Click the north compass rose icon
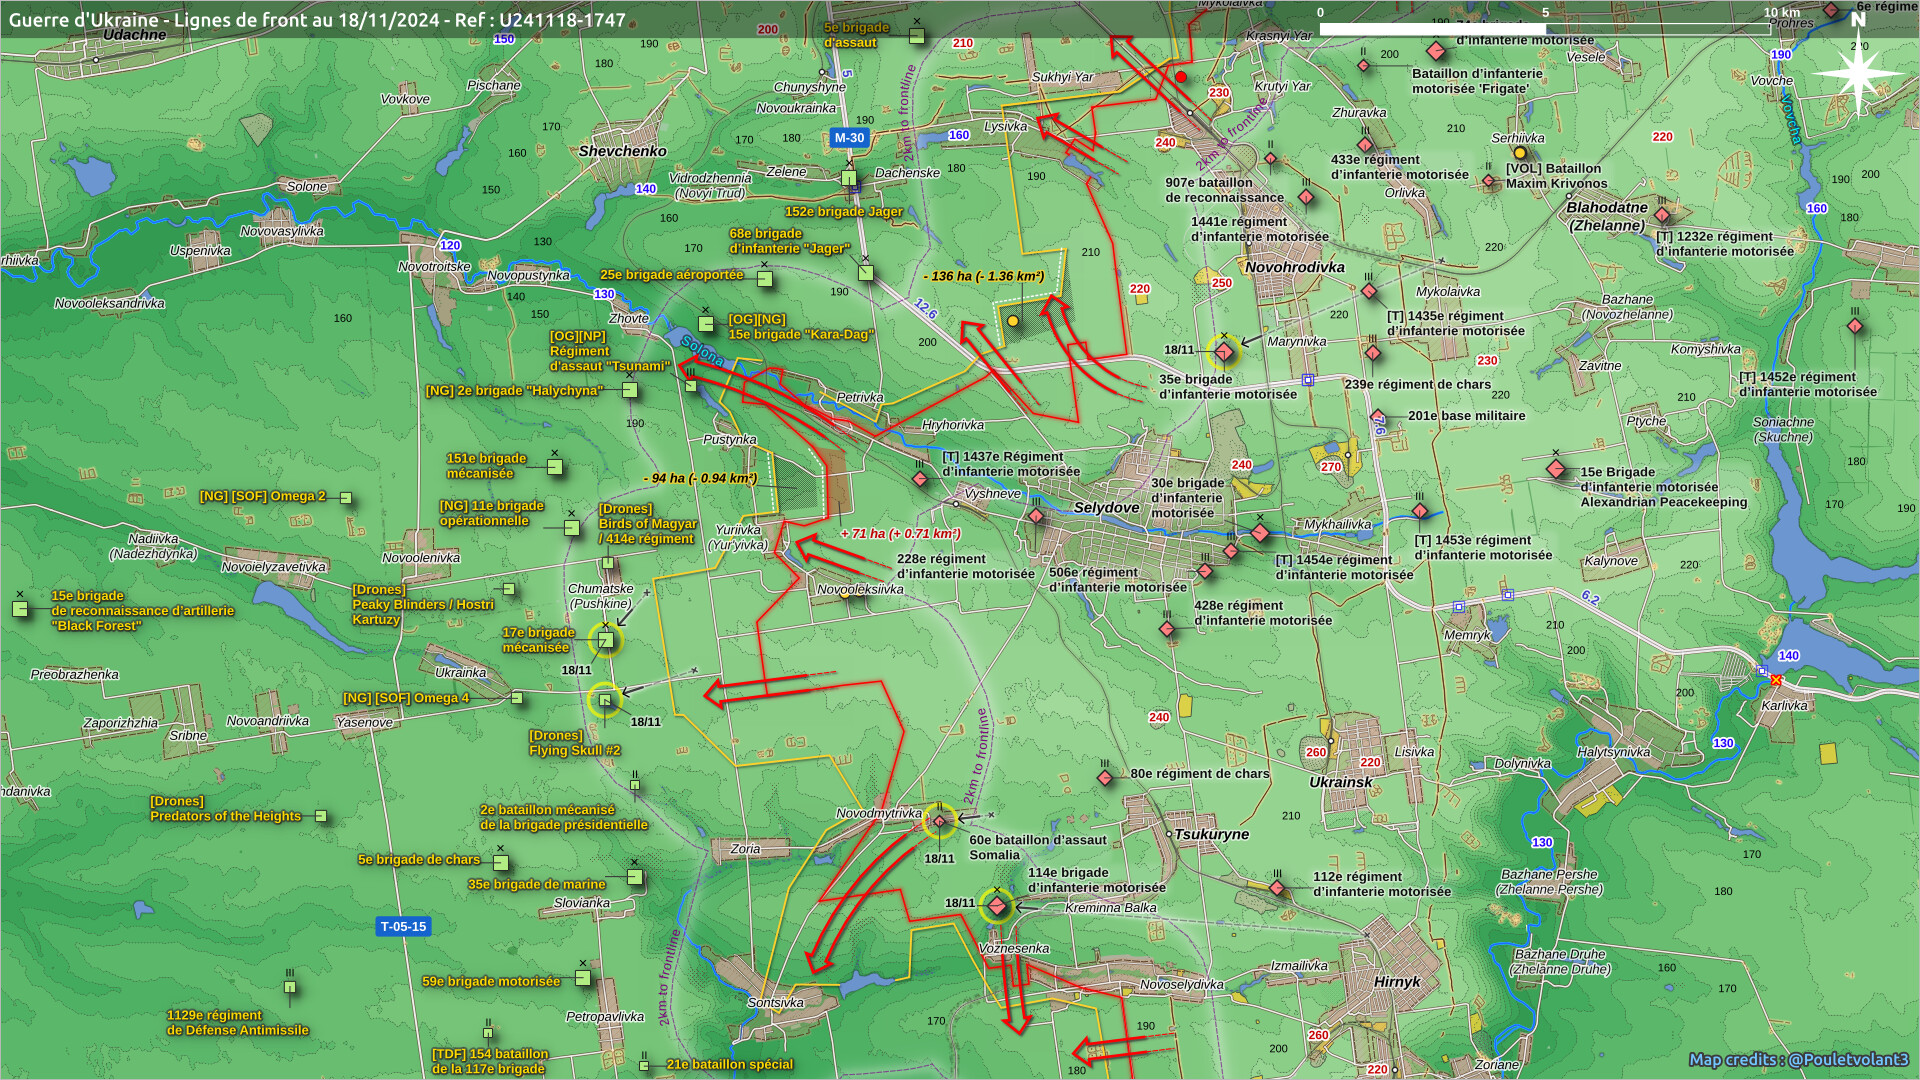Viewport: 1920px width, 1080px height. pyautogui.click(x=1858, y=73)
